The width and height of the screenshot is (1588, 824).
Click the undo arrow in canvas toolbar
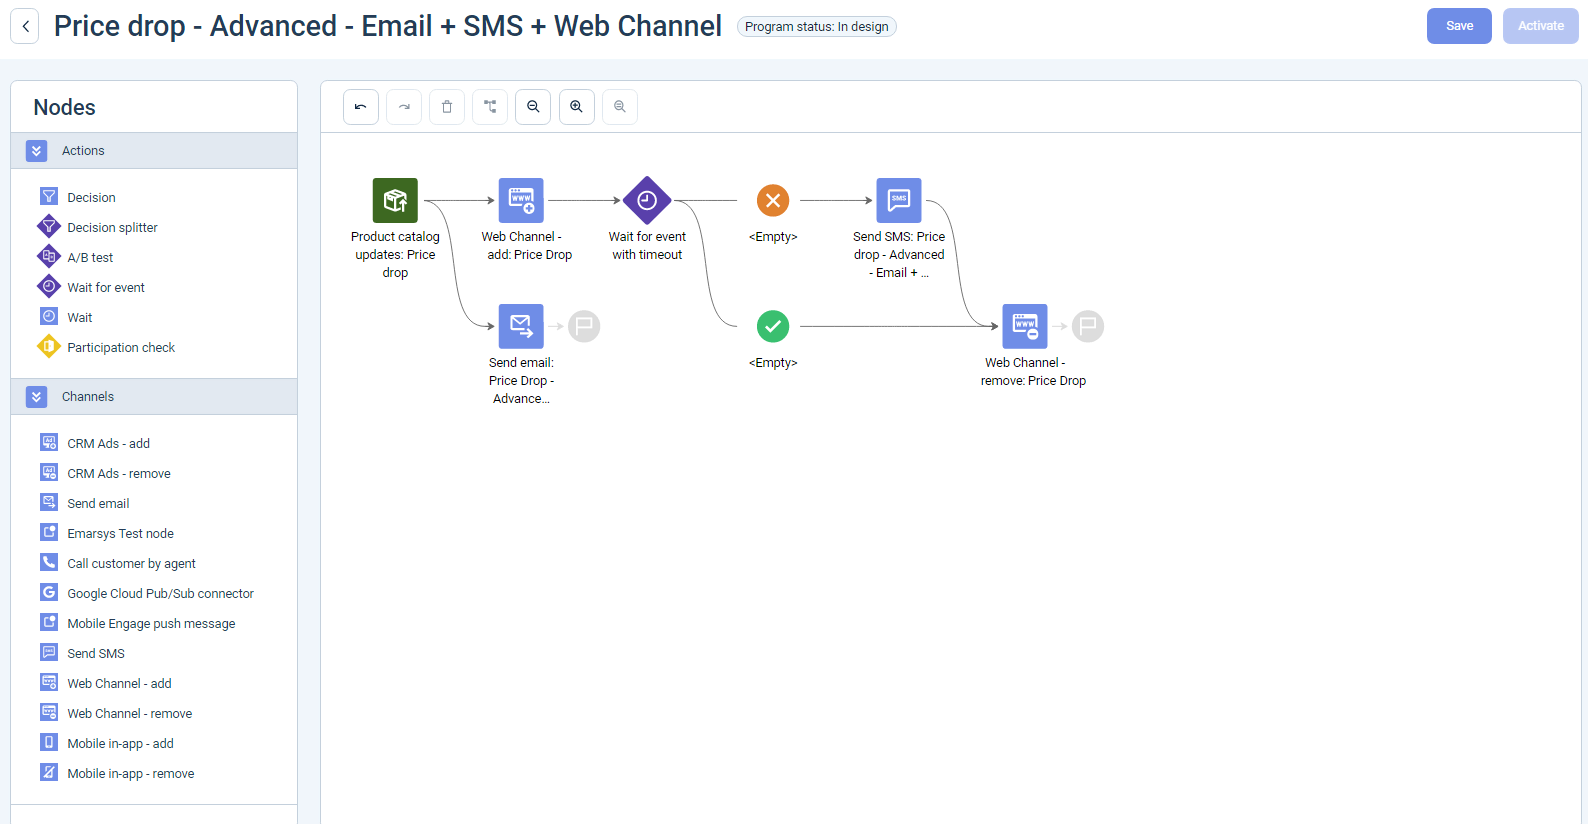point(360,107)
